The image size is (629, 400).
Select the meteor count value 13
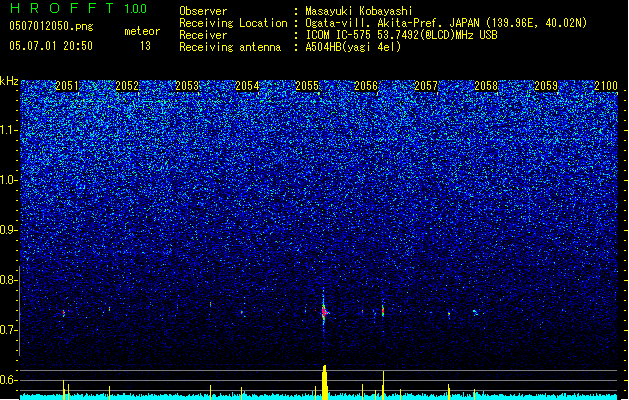point(145,46)
